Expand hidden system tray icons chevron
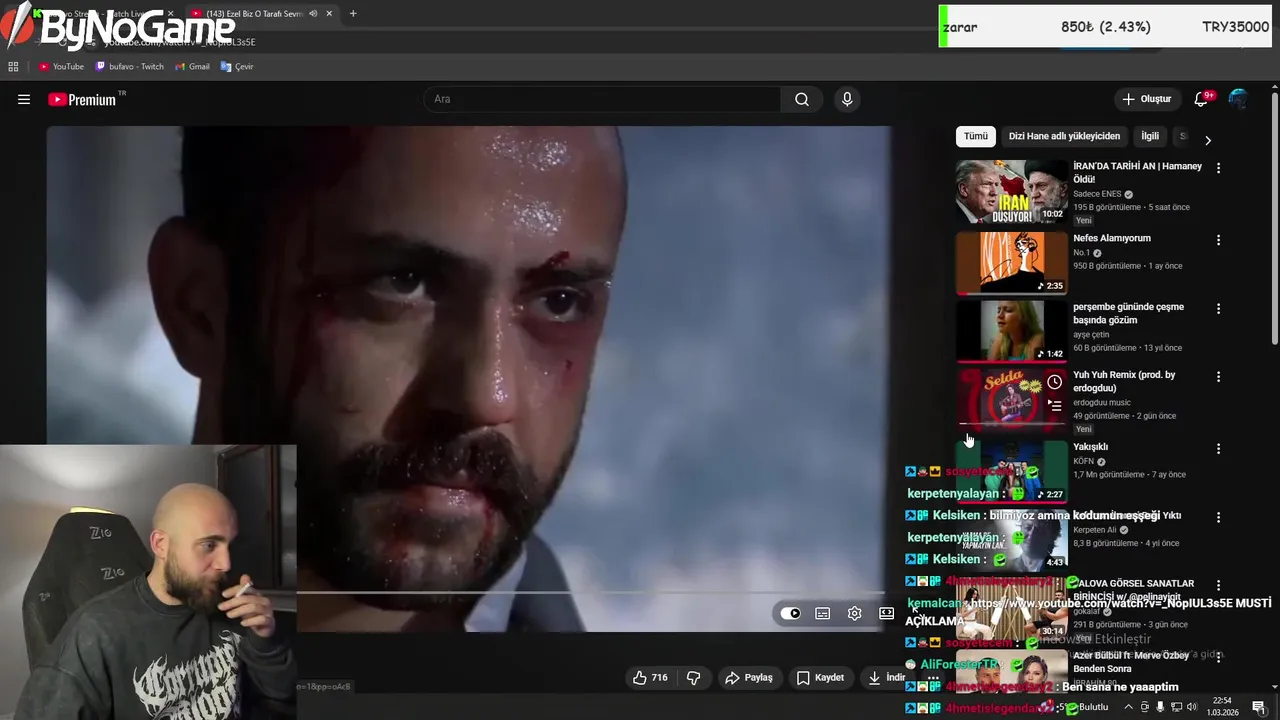Image resolution: width=1280 pixels, height=720 pixels. 1129,707
